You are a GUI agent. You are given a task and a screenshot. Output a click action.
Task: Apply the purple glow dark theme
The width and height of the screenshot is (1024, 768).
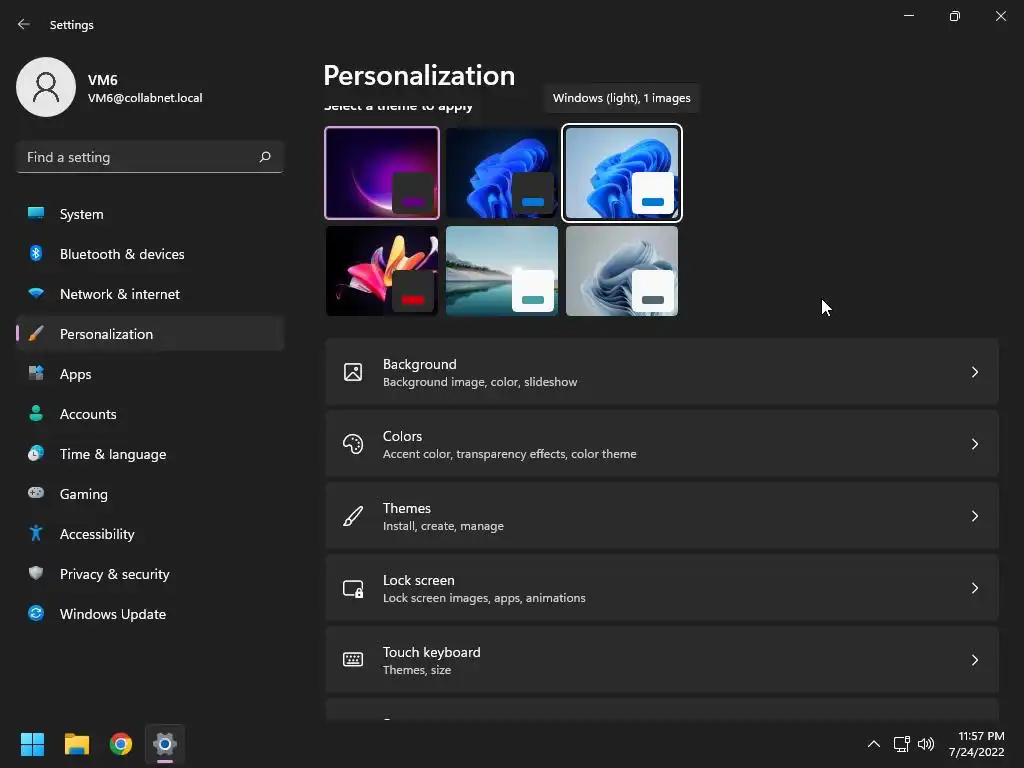click(382, 173)
